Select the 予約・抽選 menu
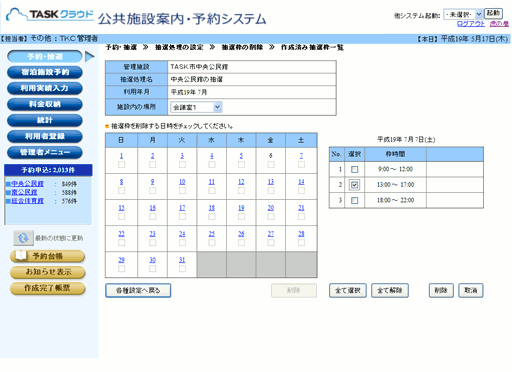 [x=45, y=56]
